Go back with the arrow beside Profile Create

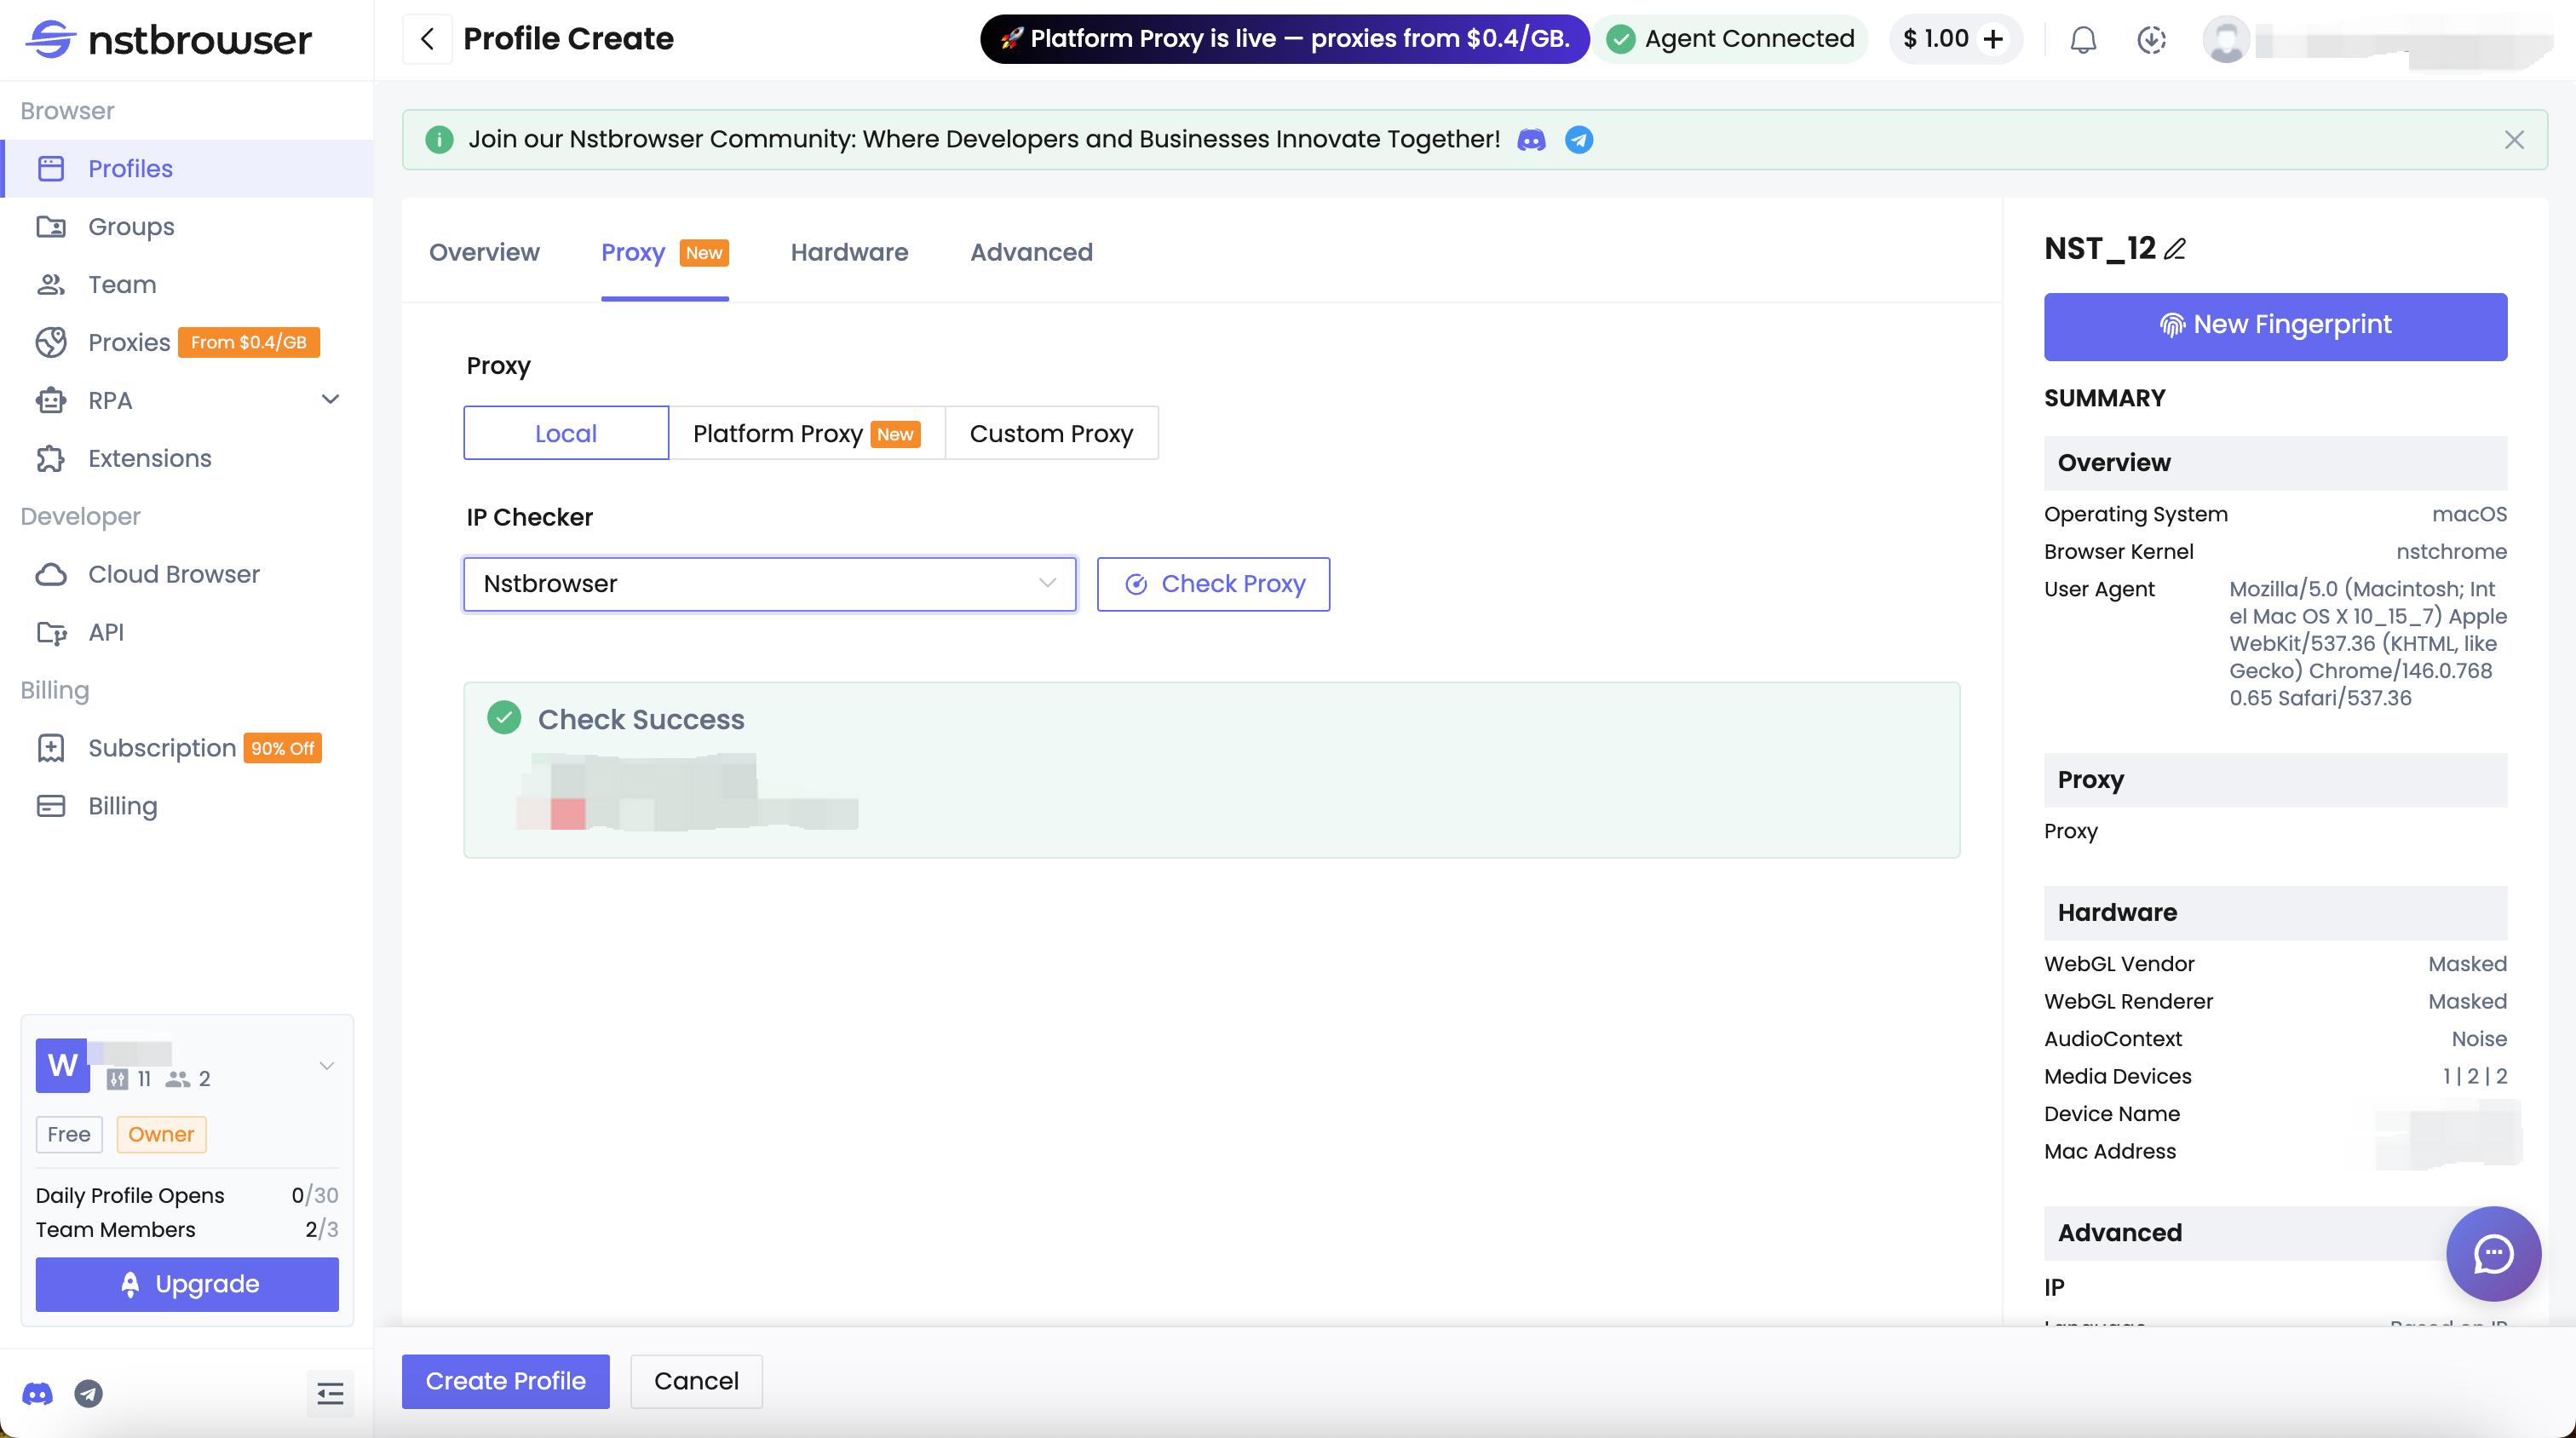pos(427,39)
